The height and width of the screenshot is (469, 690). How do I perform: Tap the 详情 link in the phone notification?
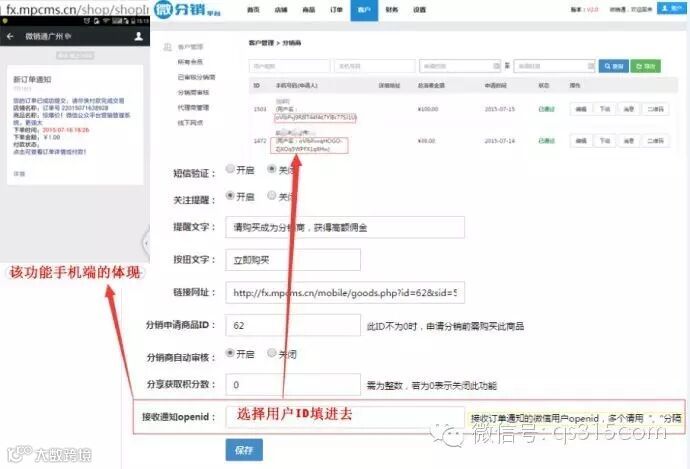pyautogui.click(x=19, y=174)
